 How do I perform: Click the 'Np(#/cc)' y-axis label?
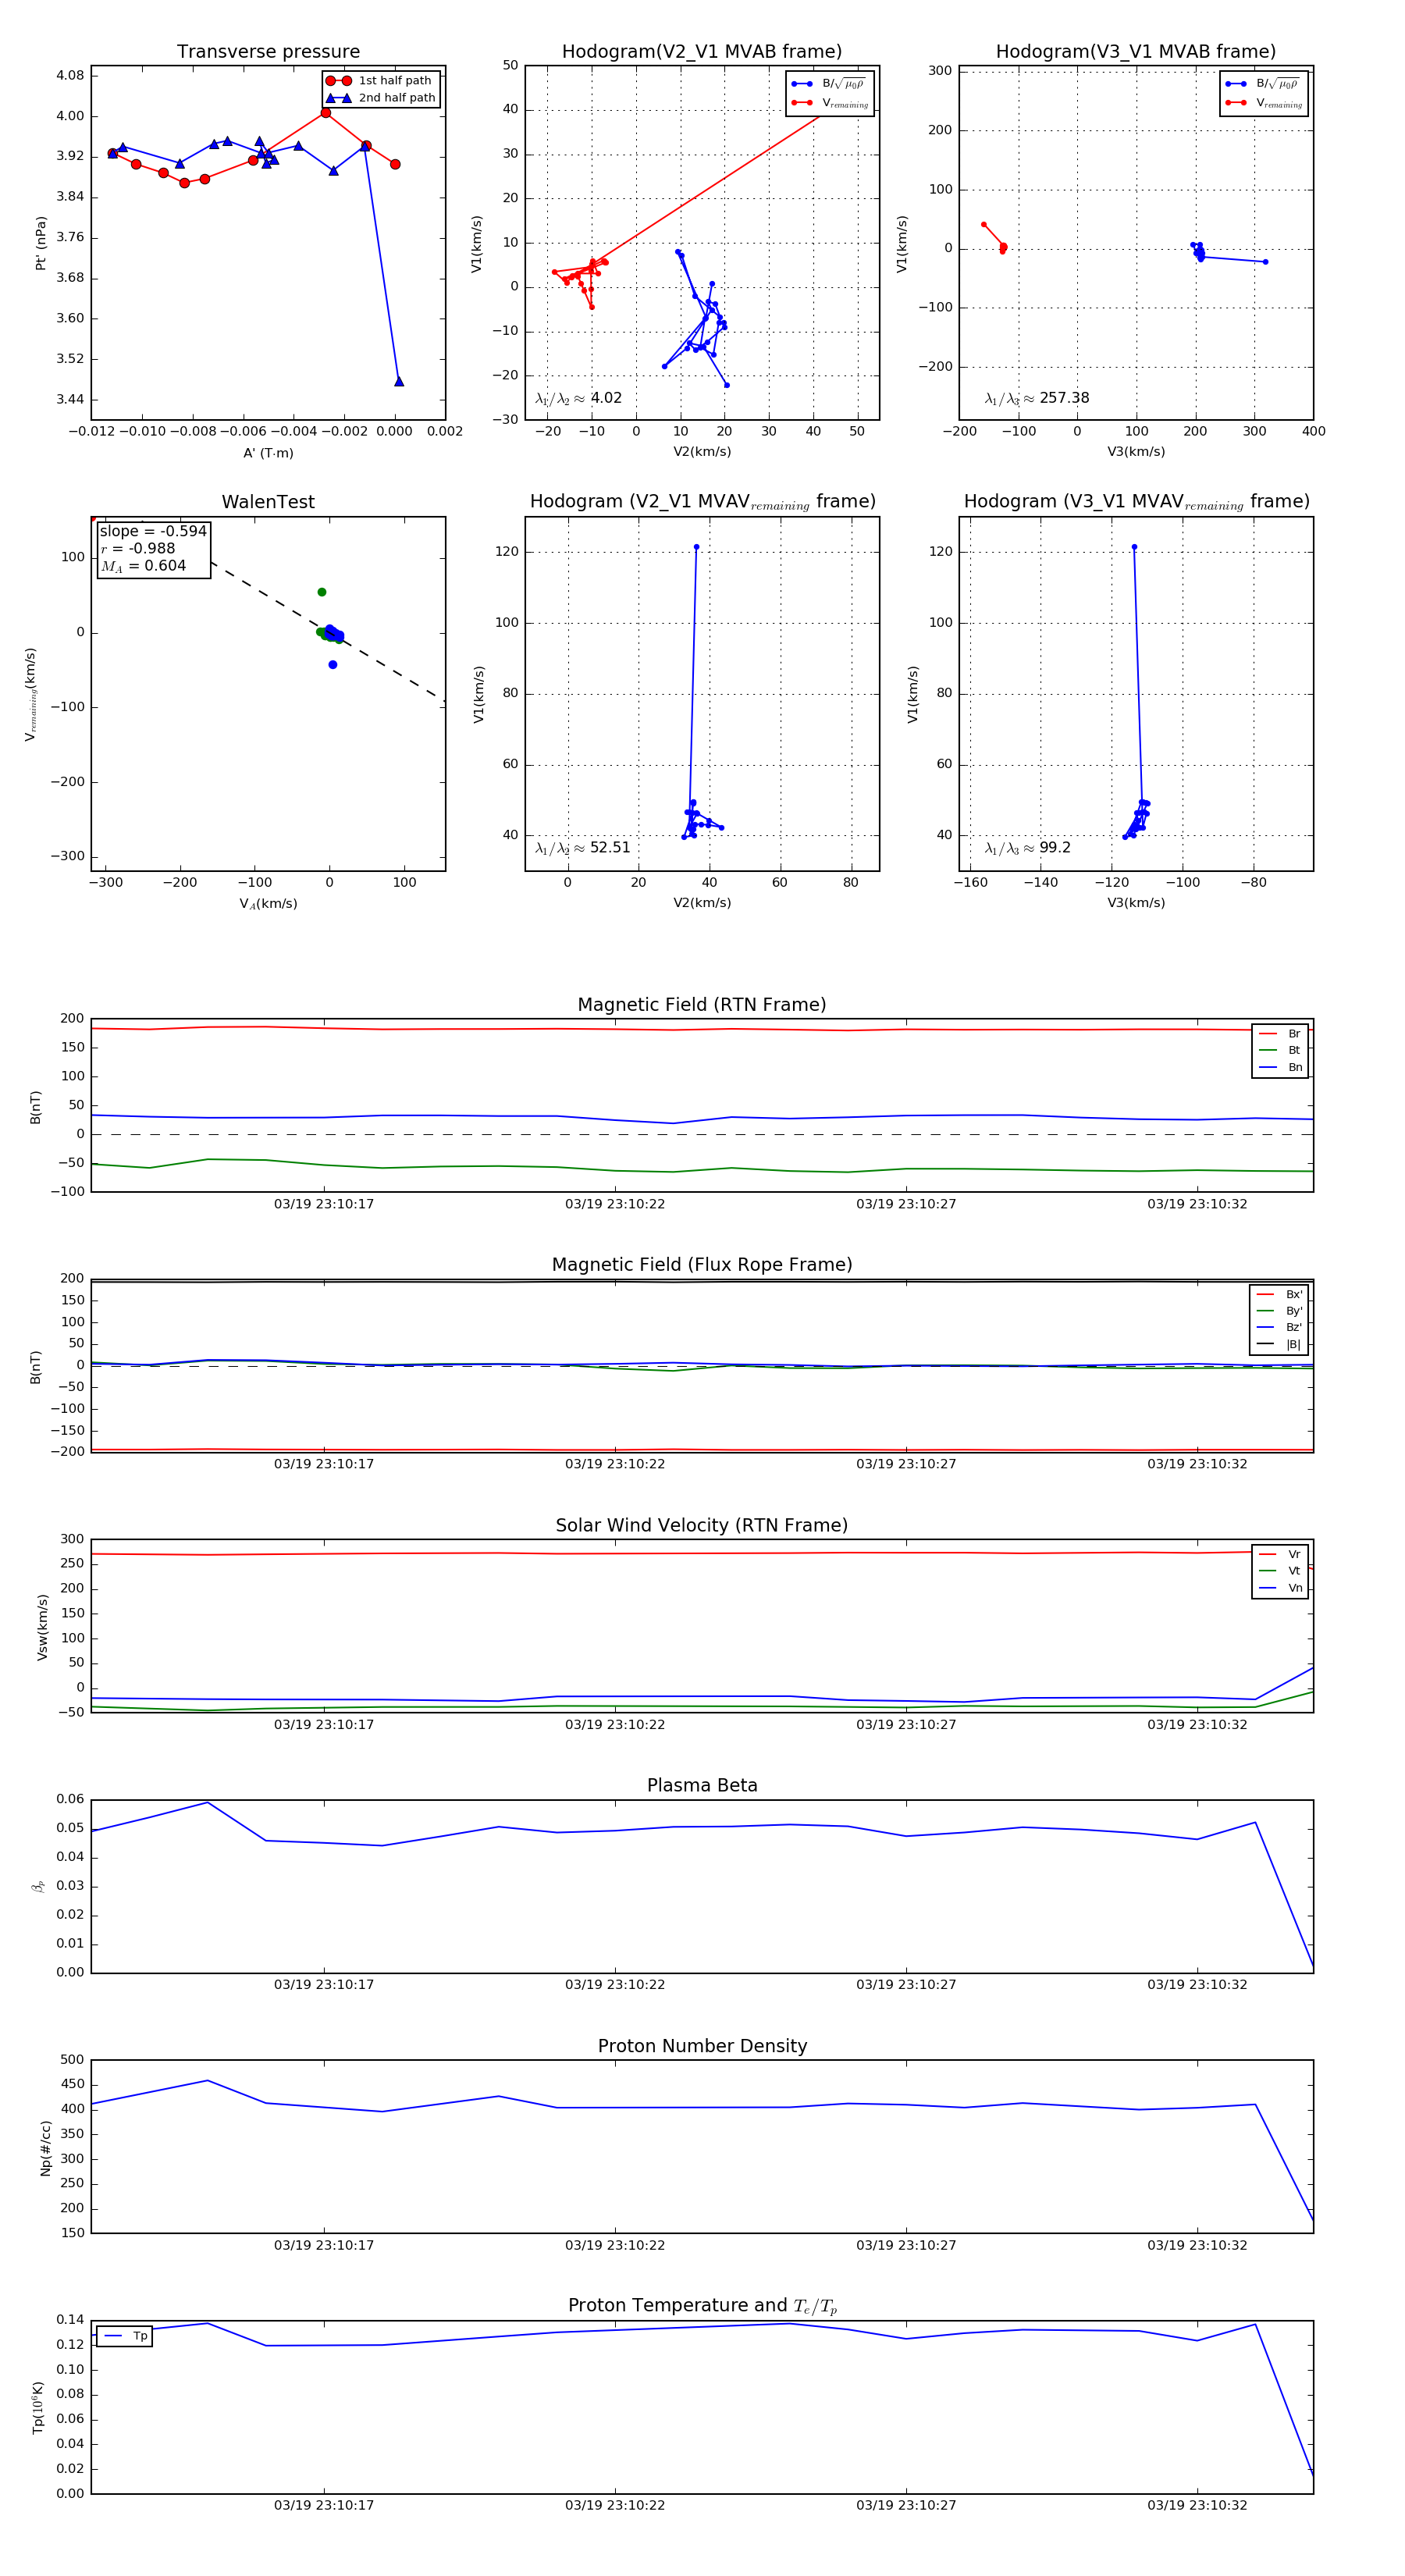click(x=45, y=2148)
